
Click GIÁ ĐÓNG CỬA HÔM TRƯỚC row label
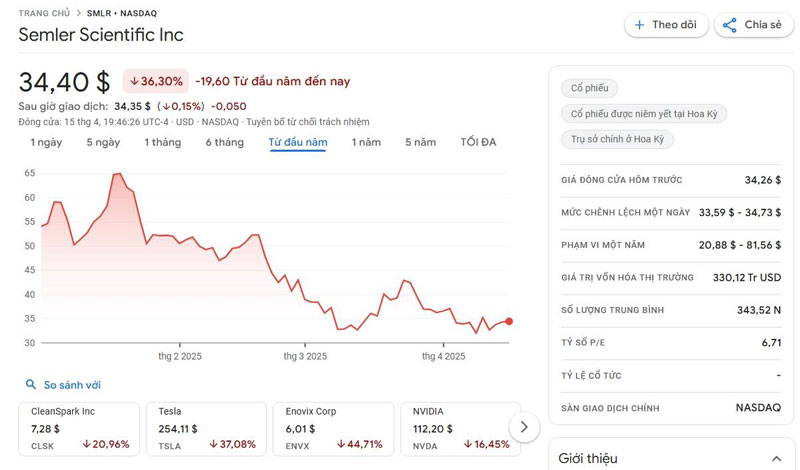(x=621, y=180)
